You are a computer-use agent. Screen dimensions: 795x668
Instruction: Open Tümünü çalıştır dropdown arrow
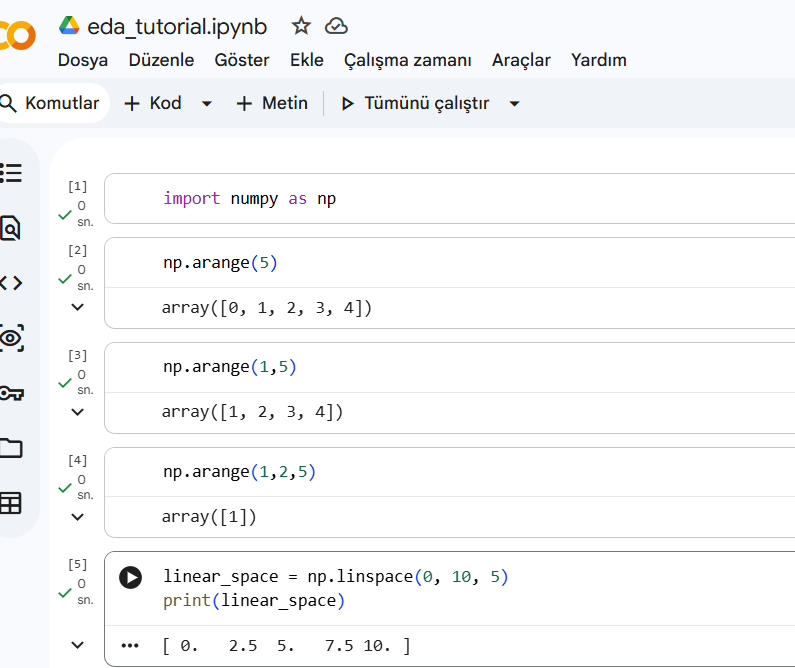click(x=515, y=104)
